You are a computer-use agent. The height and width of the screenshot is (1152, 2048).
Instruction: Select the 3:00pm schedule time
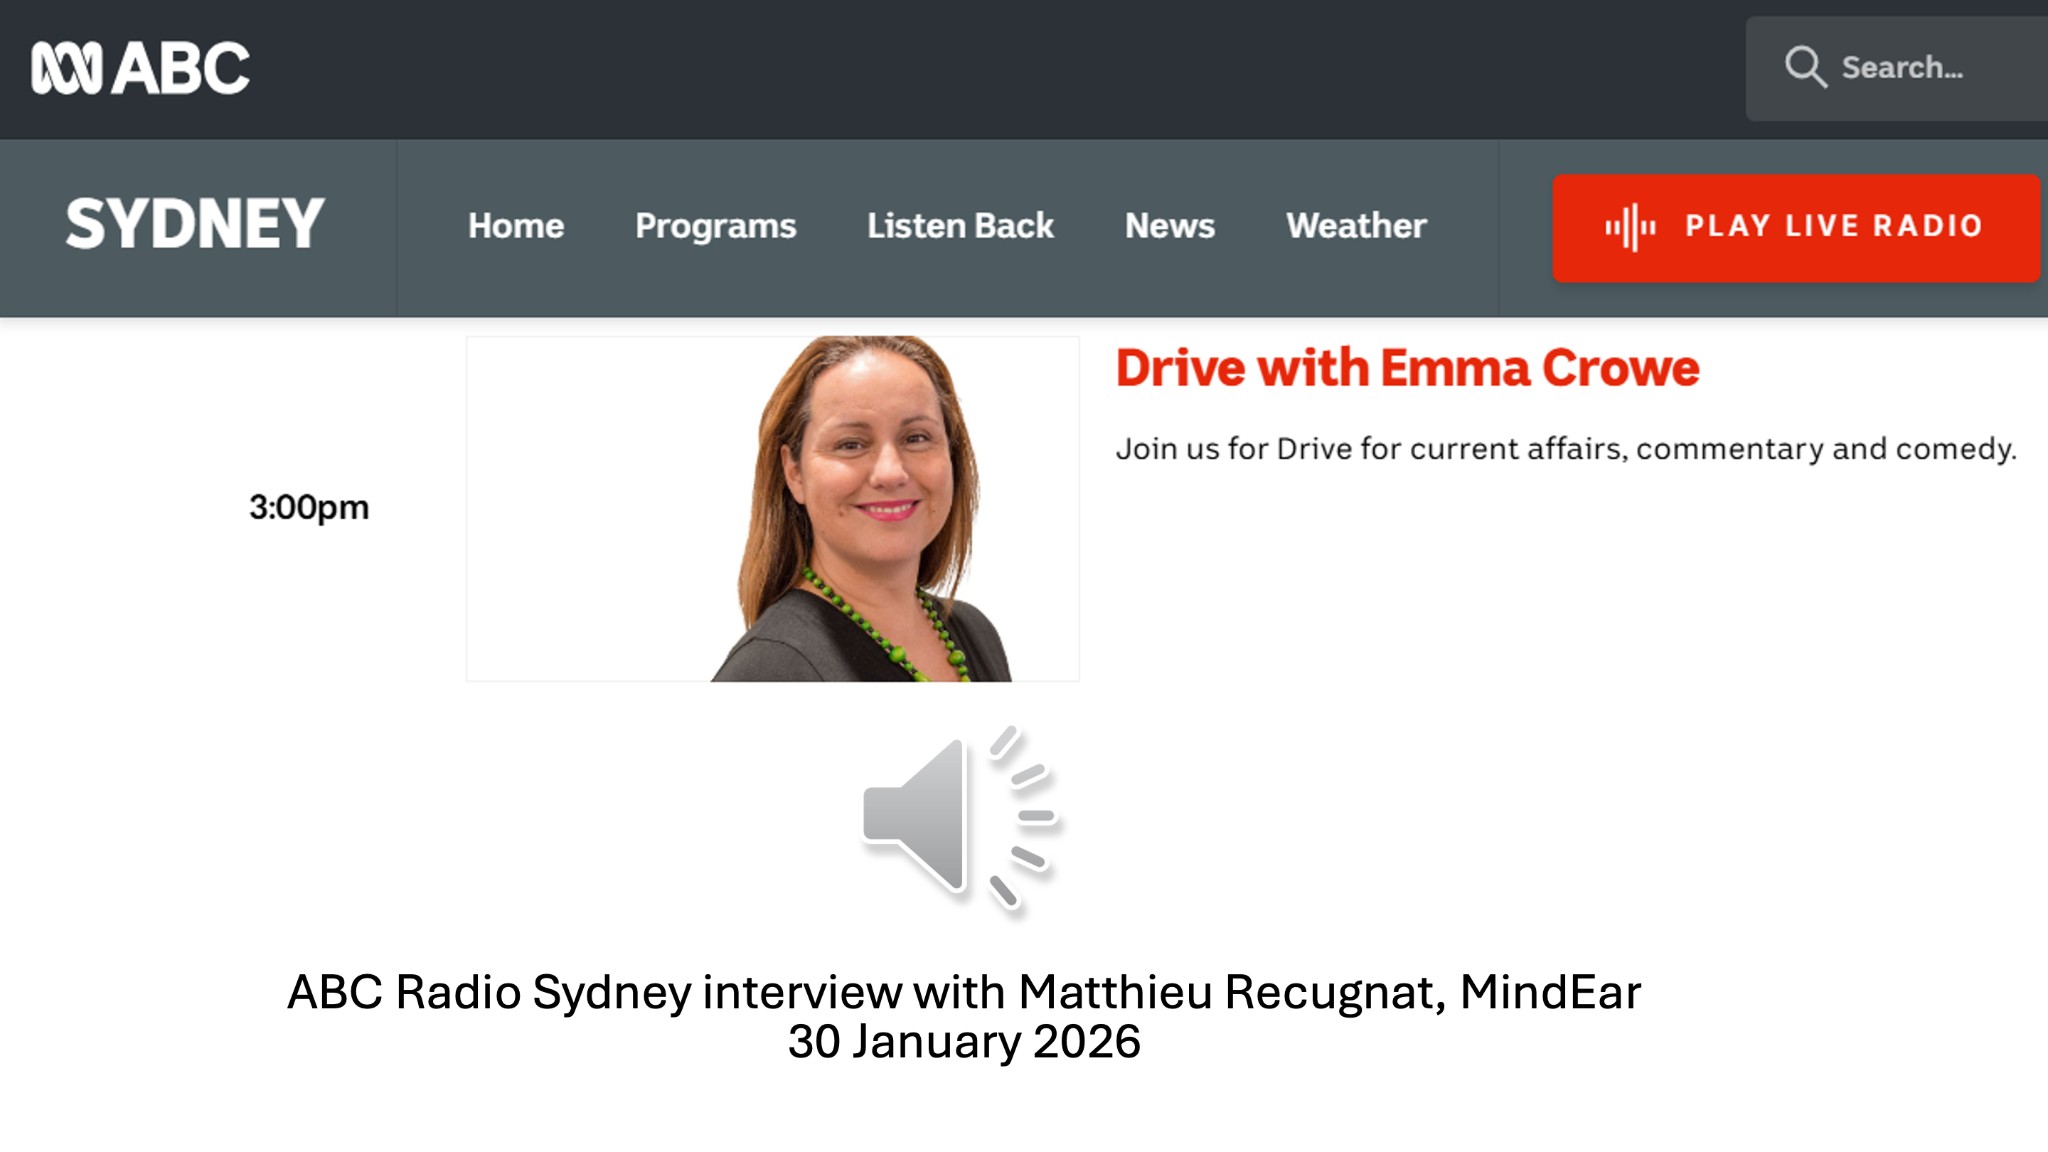[x=310, y=507]
